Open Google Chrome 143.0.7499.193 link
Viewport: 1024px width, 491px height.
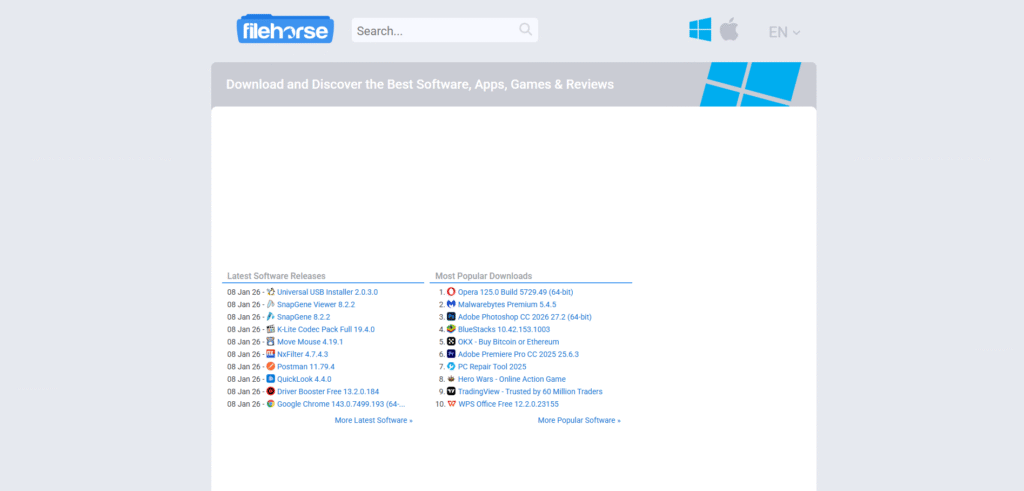point(341,404)
